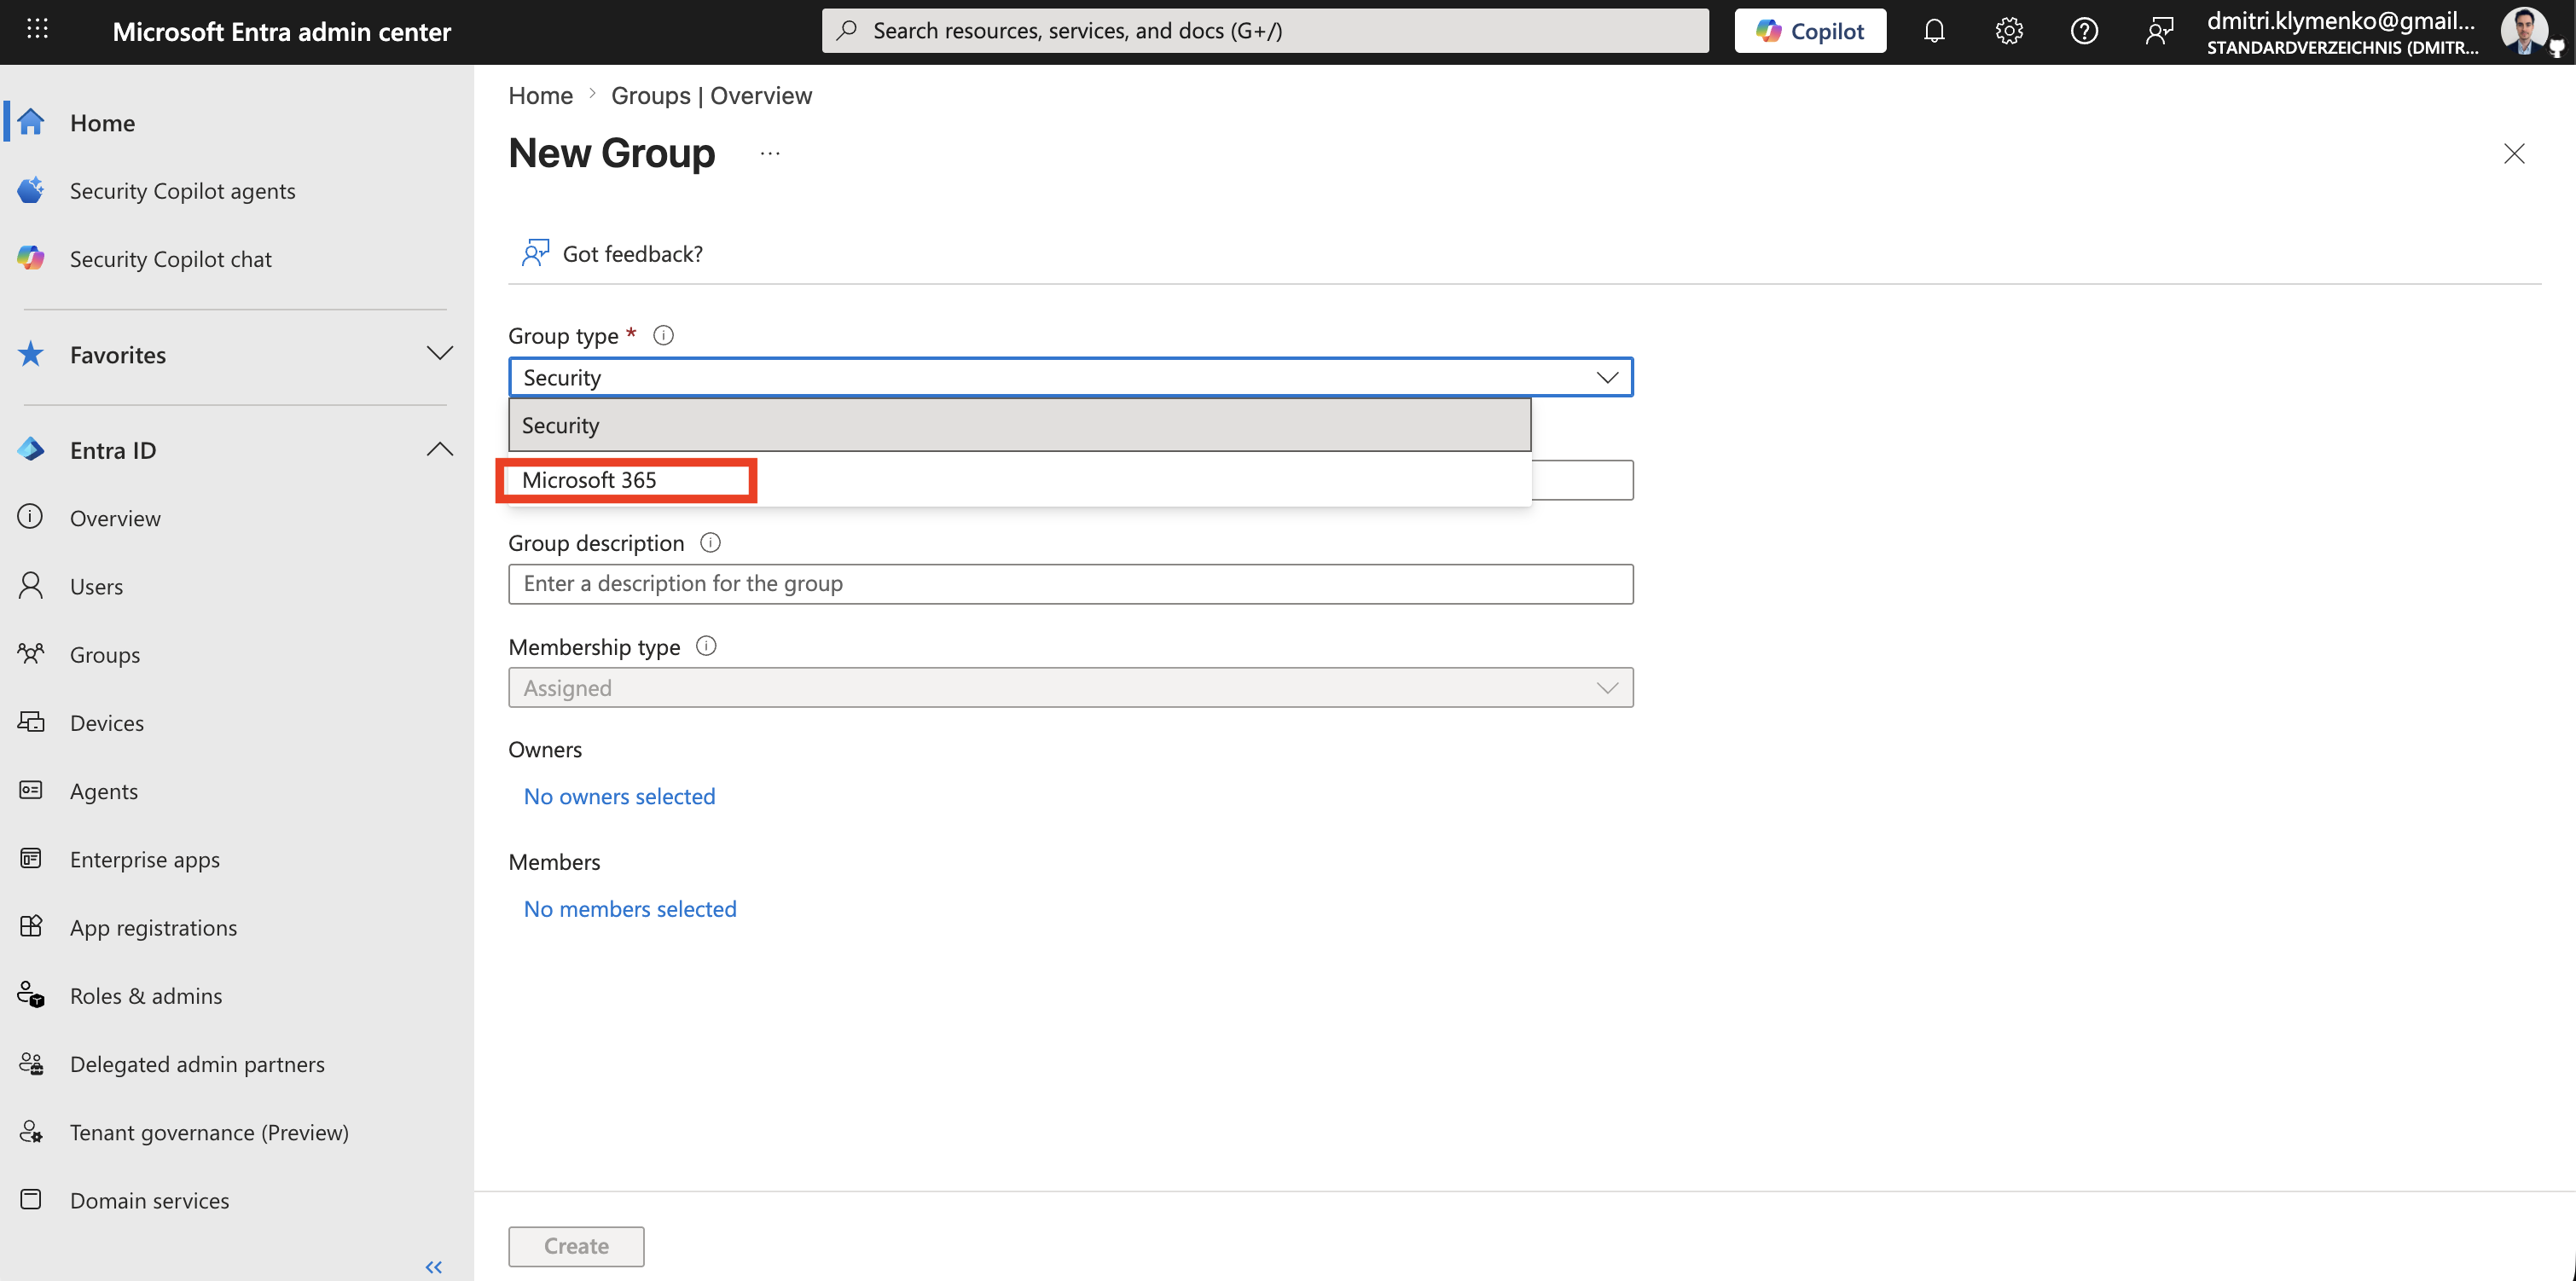
Task: Open Roles & admins label in sidebar
Action: pyautogui.click(x=146, y=996)
